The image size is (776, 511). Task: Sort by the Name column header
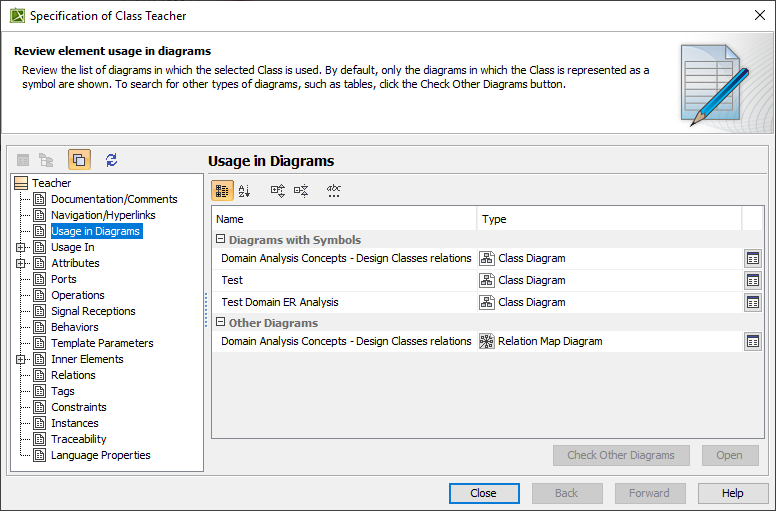344,219
